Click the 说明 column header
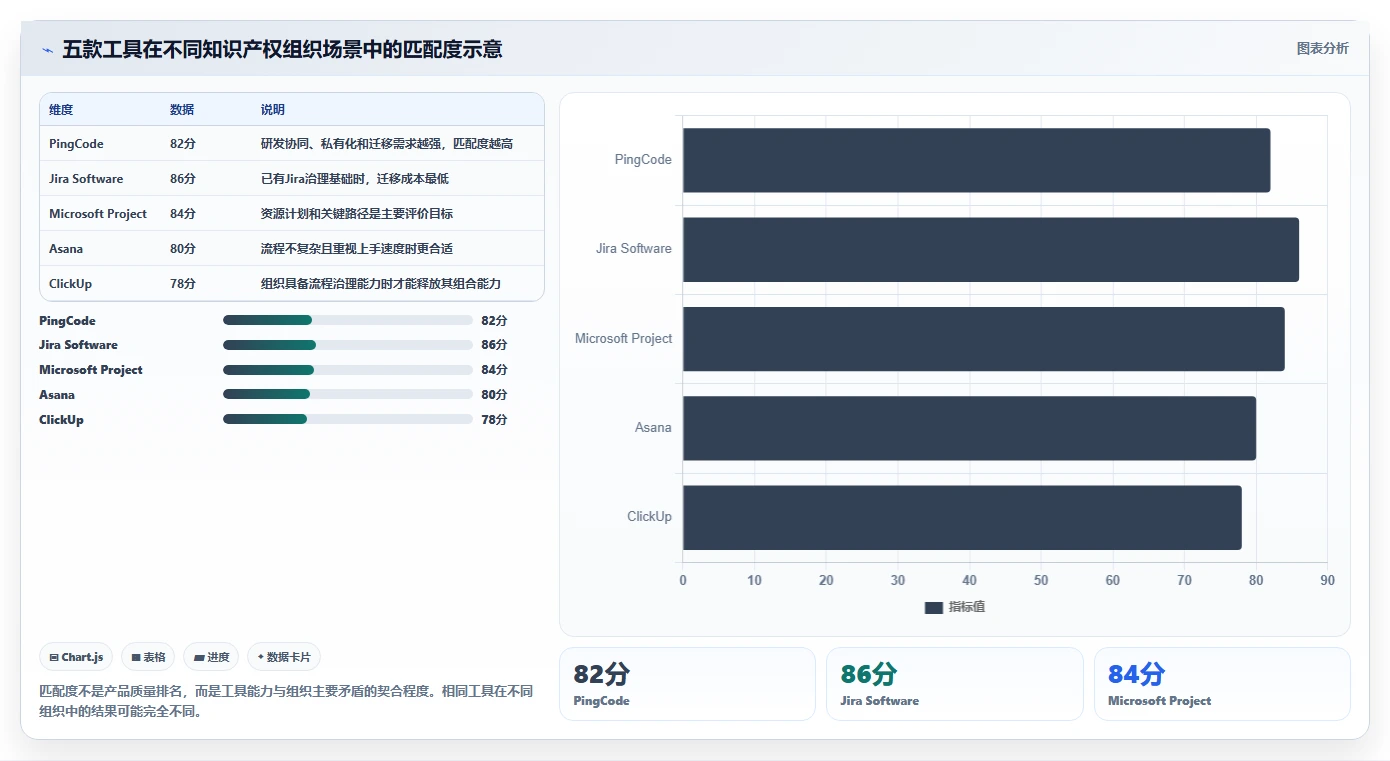 click(x=273, y=110)
